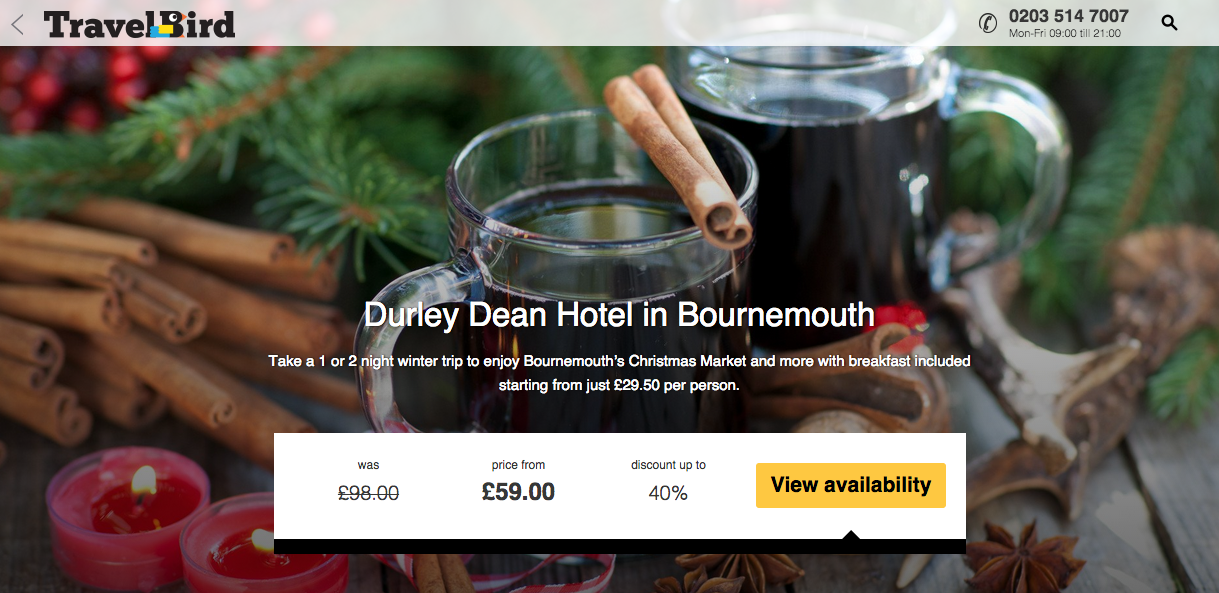The width and height of the screenshot is (1219, 593).
Task: Open the TravelBird logo homepage link
Action: (140, 24)
